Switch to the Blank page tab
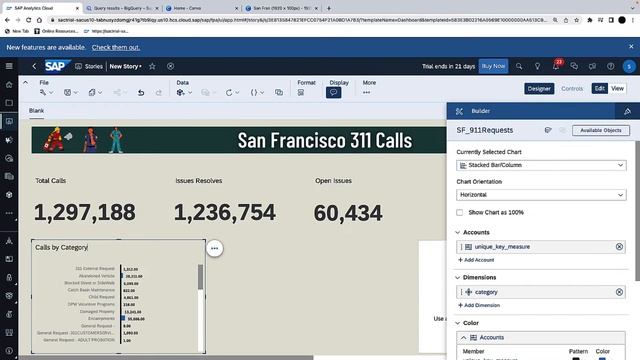 point(36,111)
